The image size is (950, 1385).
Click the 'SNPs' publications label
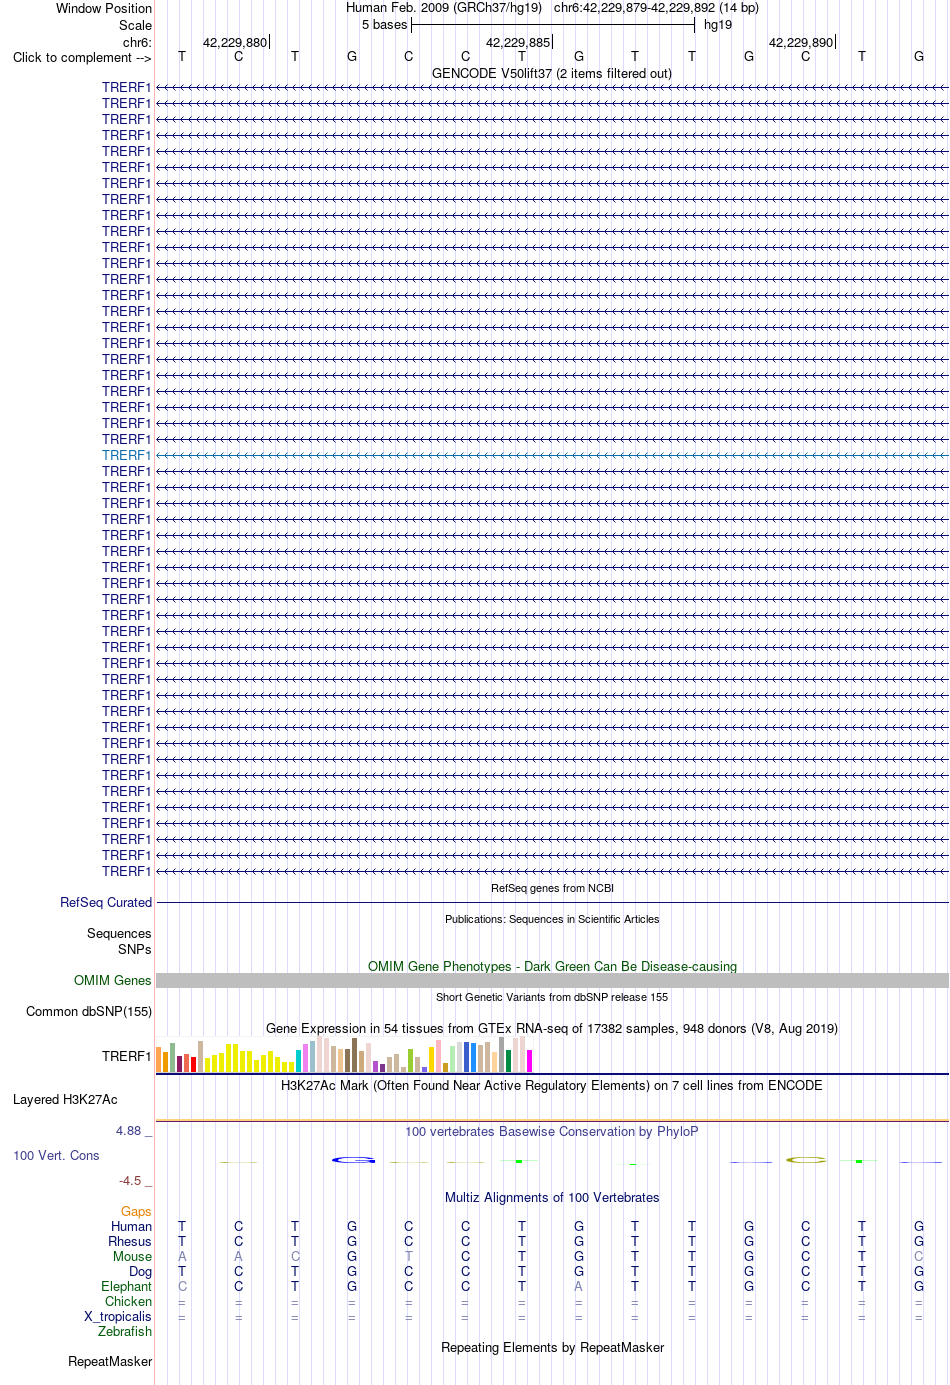coord(135,949)
